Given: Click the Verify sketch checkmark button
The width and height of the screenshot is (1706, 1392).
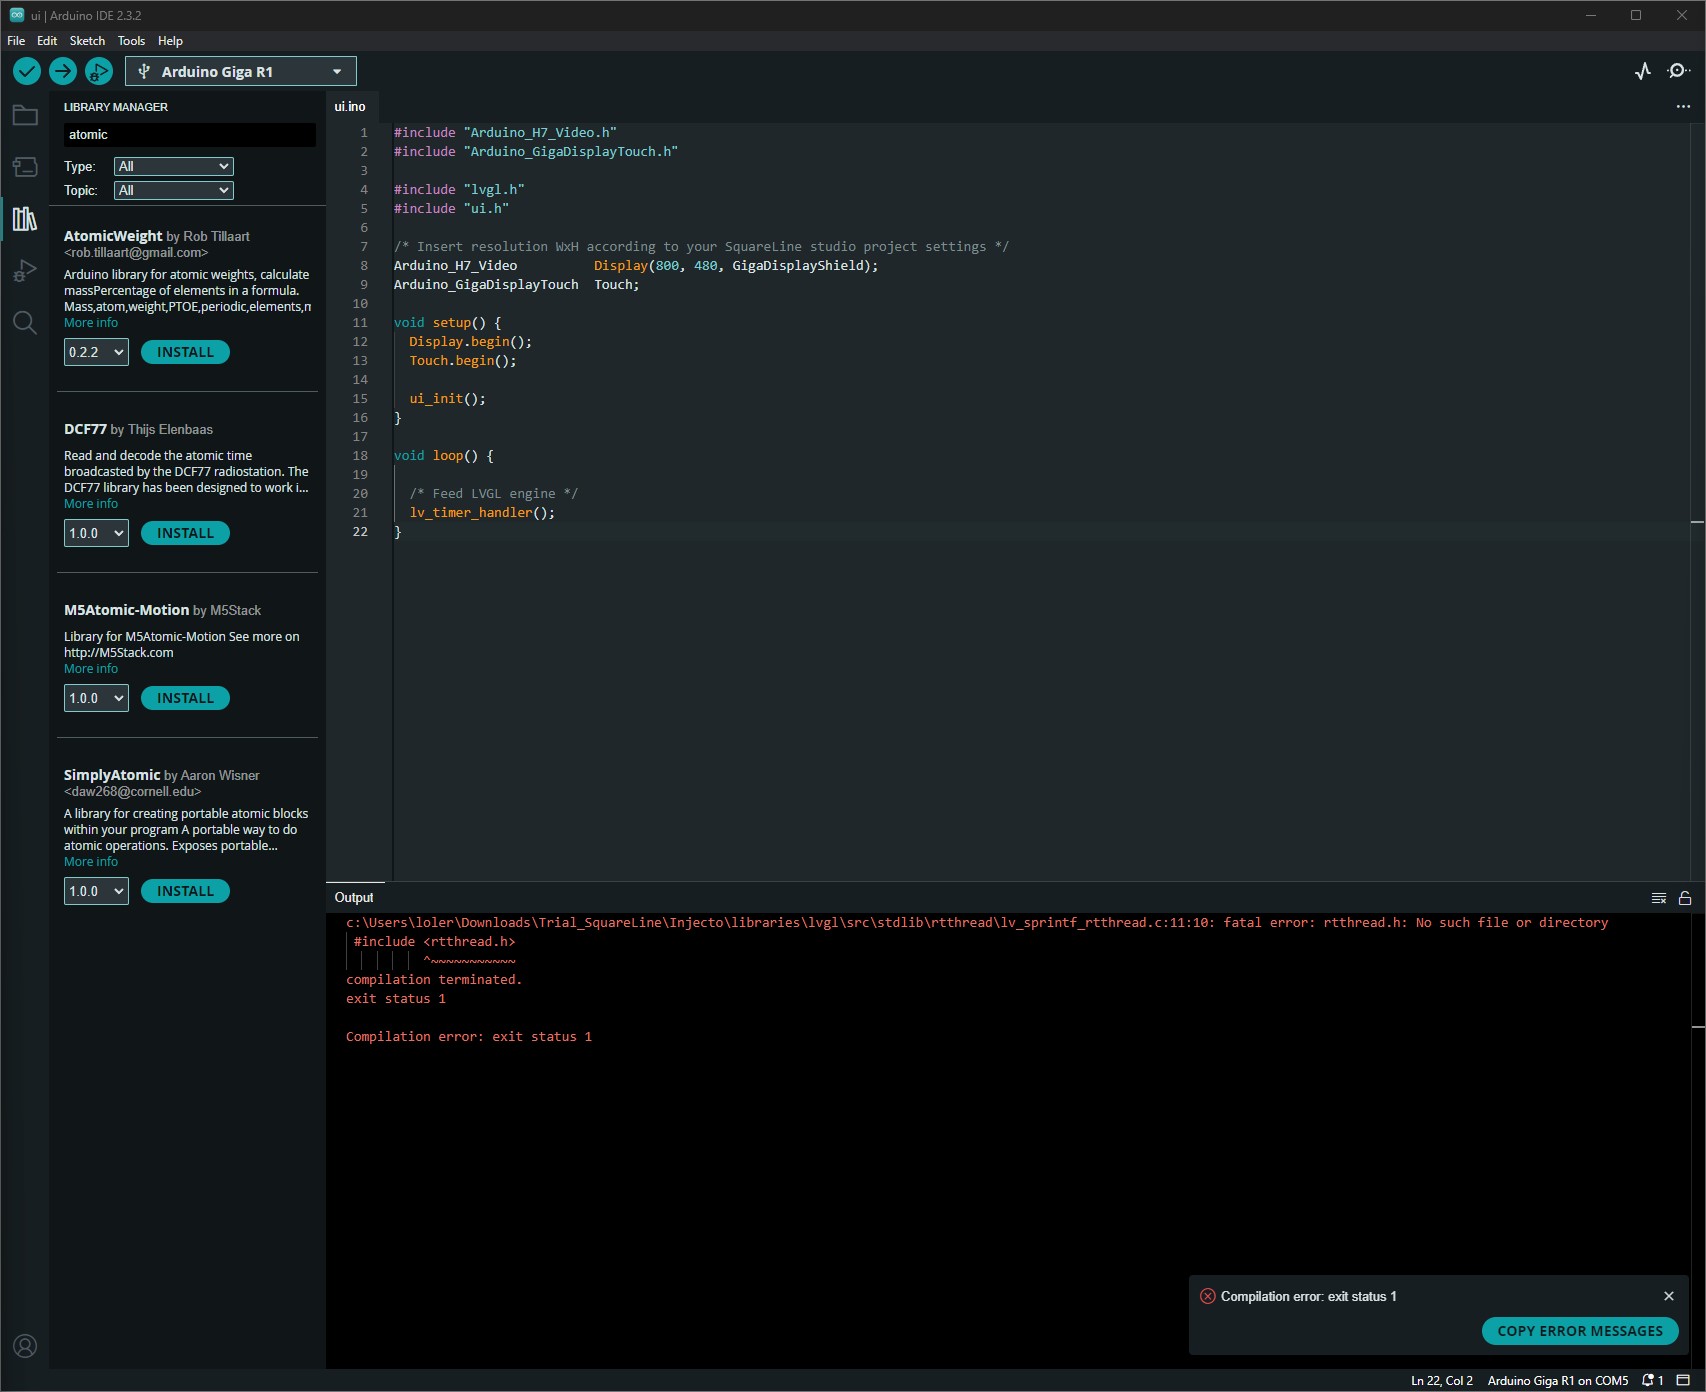Looking at the screenshot, I should coord(27,71).
